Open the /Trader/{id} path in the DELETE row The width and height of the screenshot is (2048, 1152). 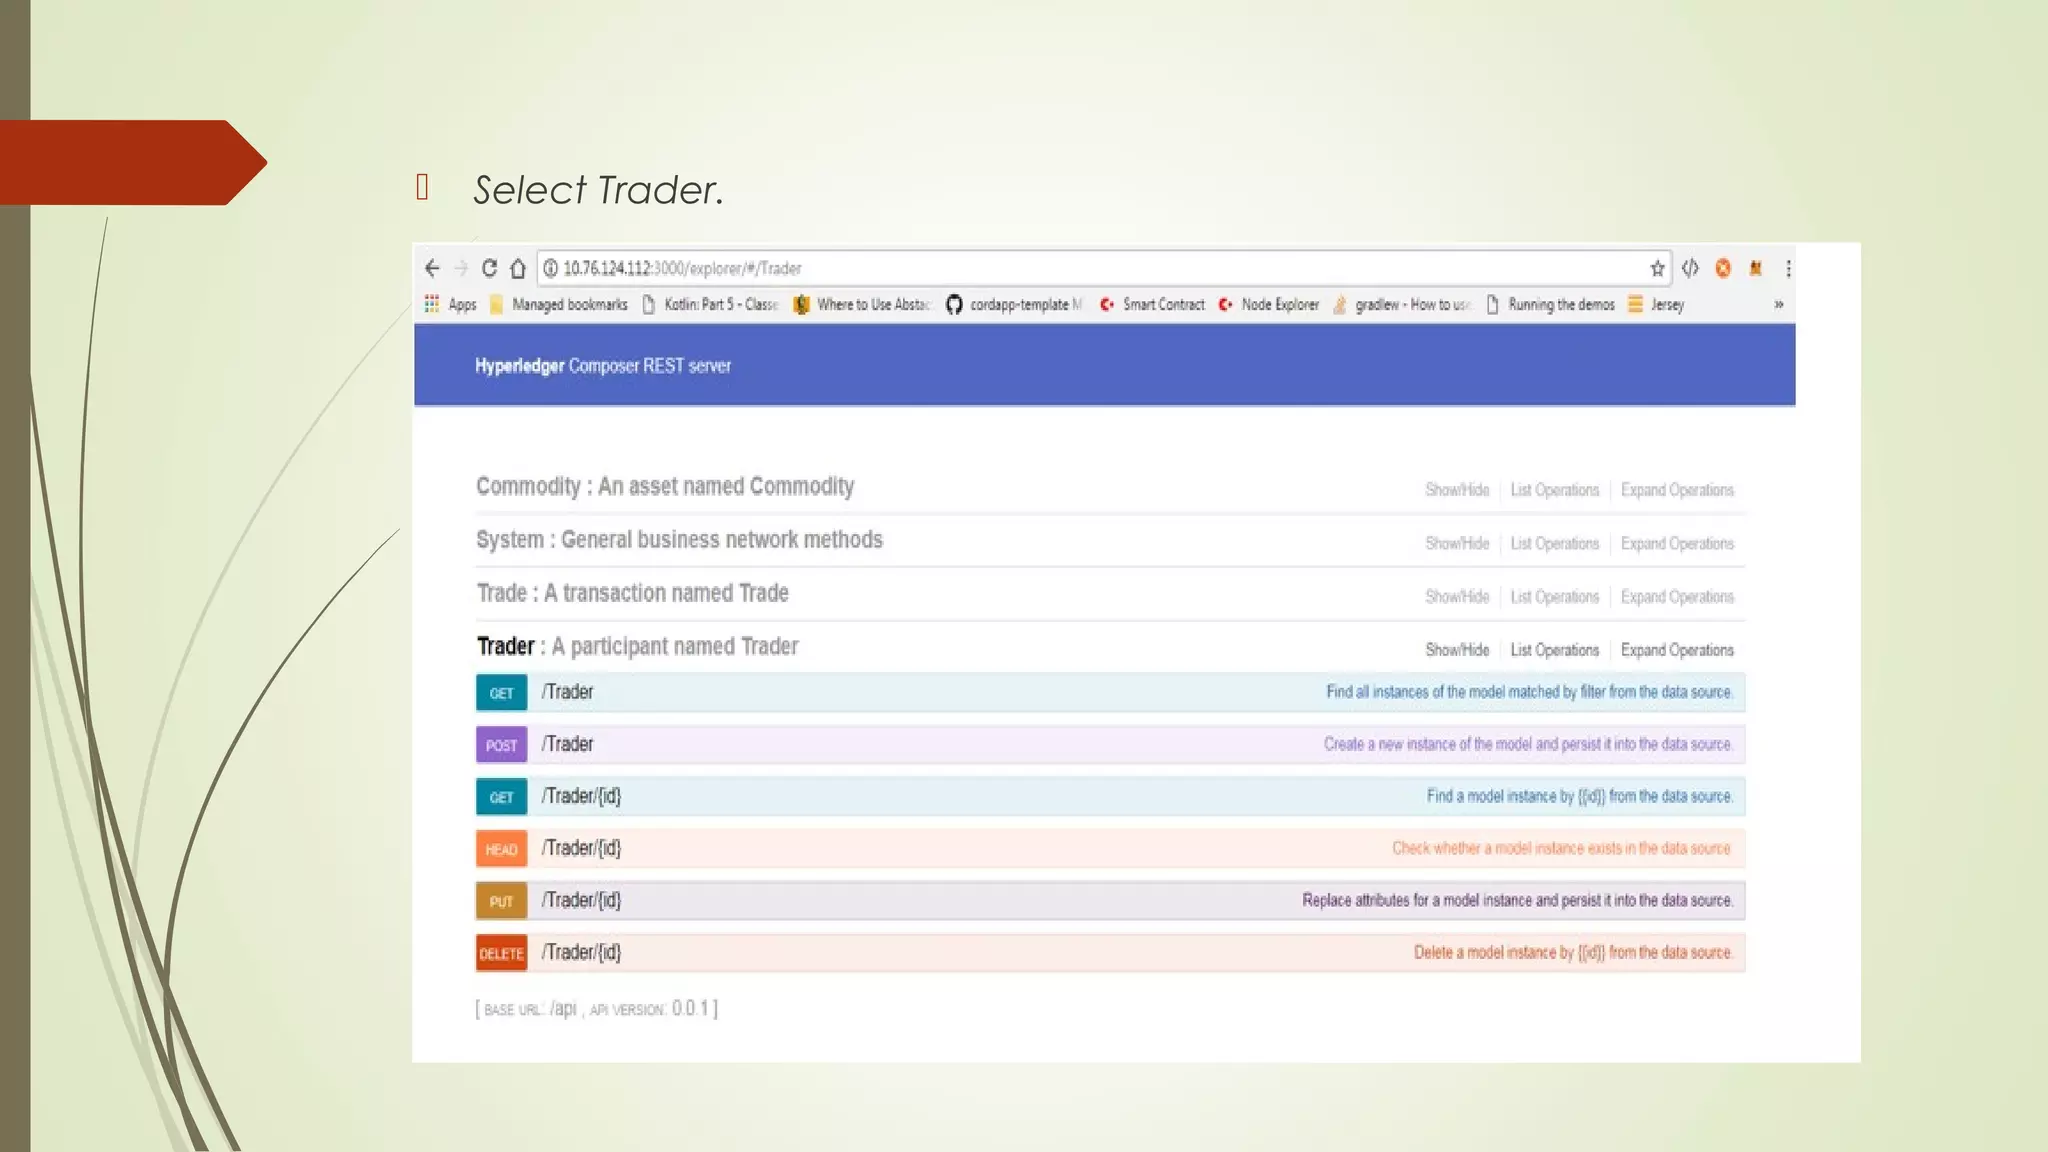point(581,952)
